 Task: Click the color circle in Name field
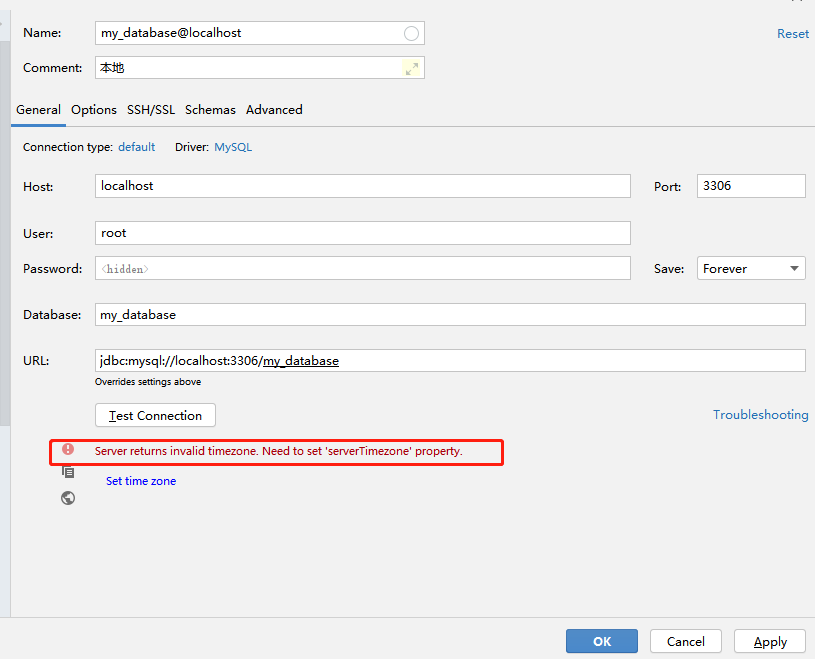(411, 33)
